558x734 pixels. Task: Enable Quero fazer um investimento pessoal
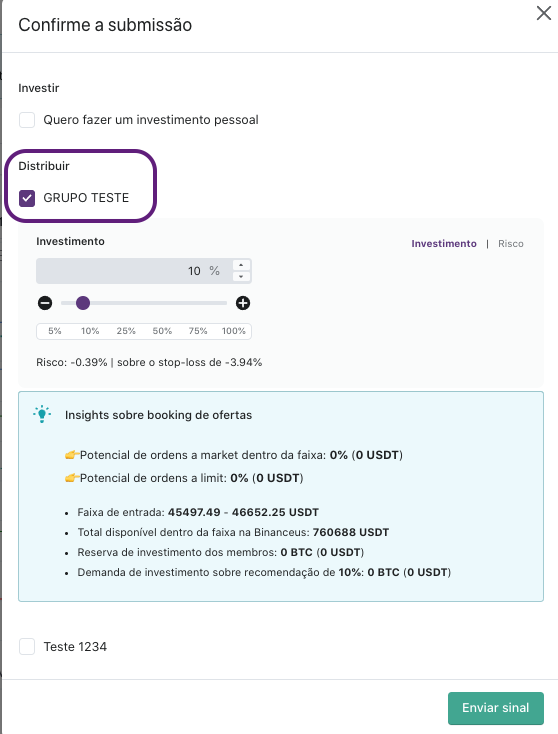pyautogui.click(x=27, y=120)
